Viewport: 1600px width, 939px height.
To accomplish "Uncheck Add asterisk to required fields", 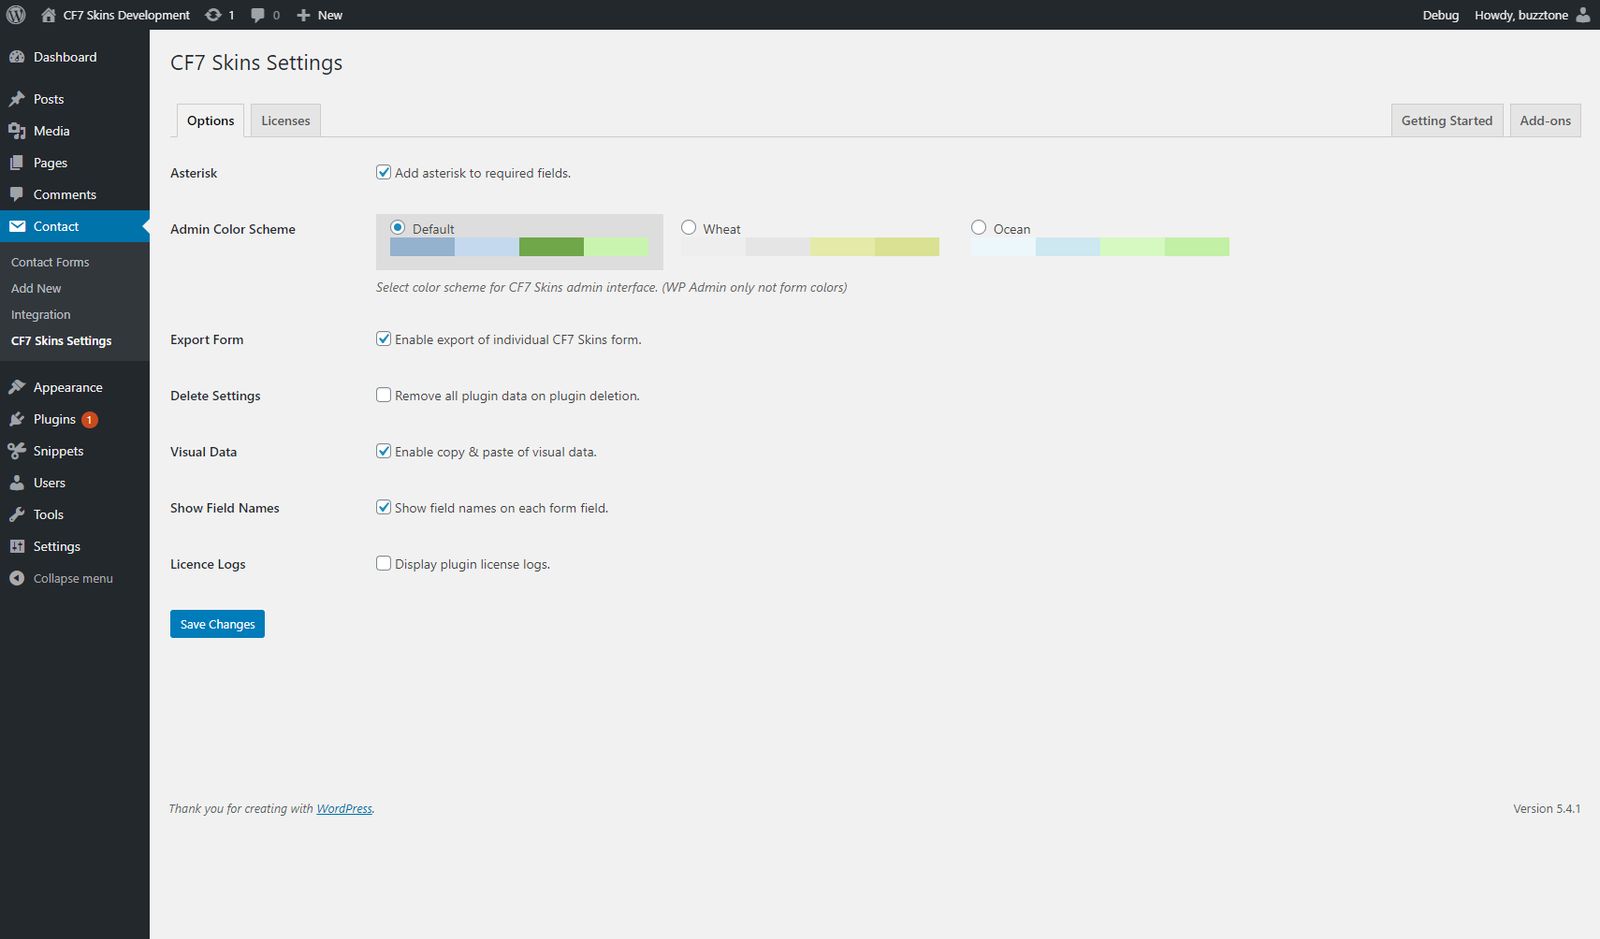I will tap(383, 172).
